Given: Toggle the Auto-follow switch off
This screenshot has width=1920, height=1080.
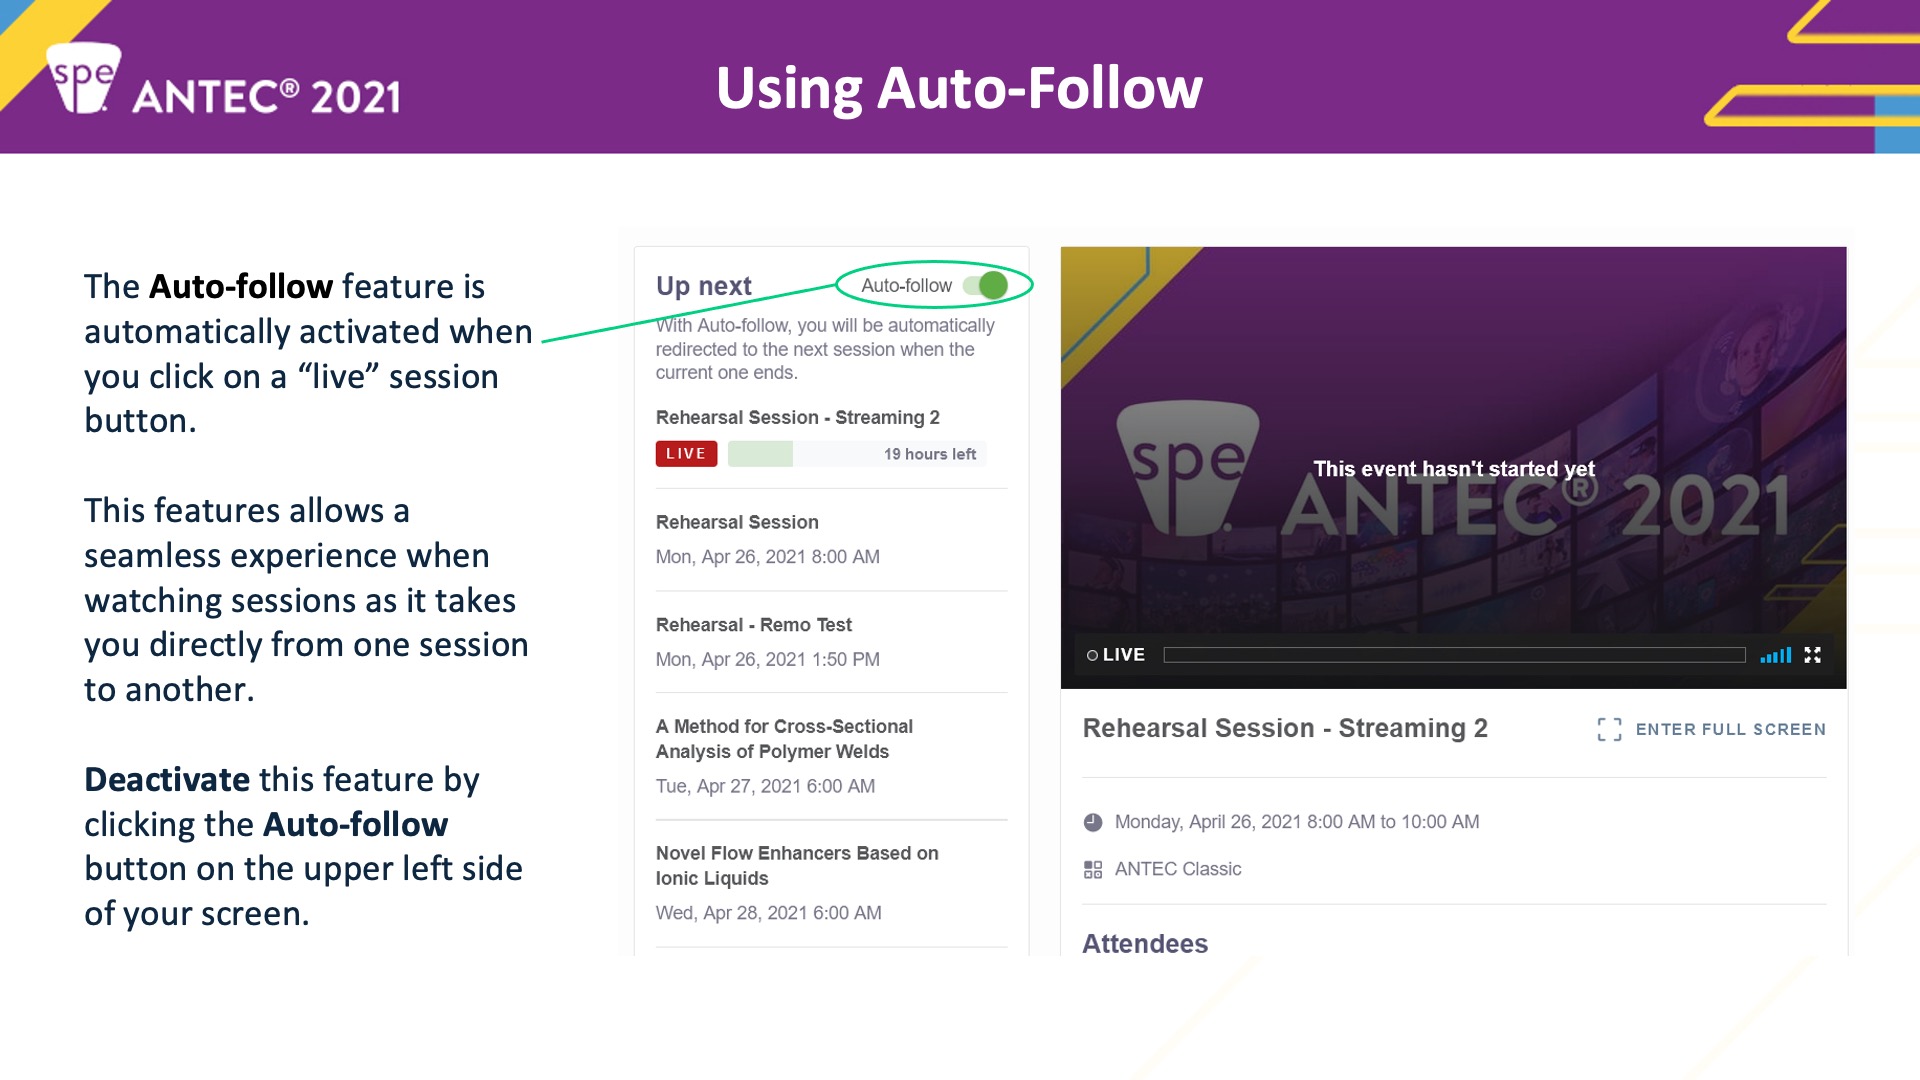Looking at the screenshot, I should 985,286.
